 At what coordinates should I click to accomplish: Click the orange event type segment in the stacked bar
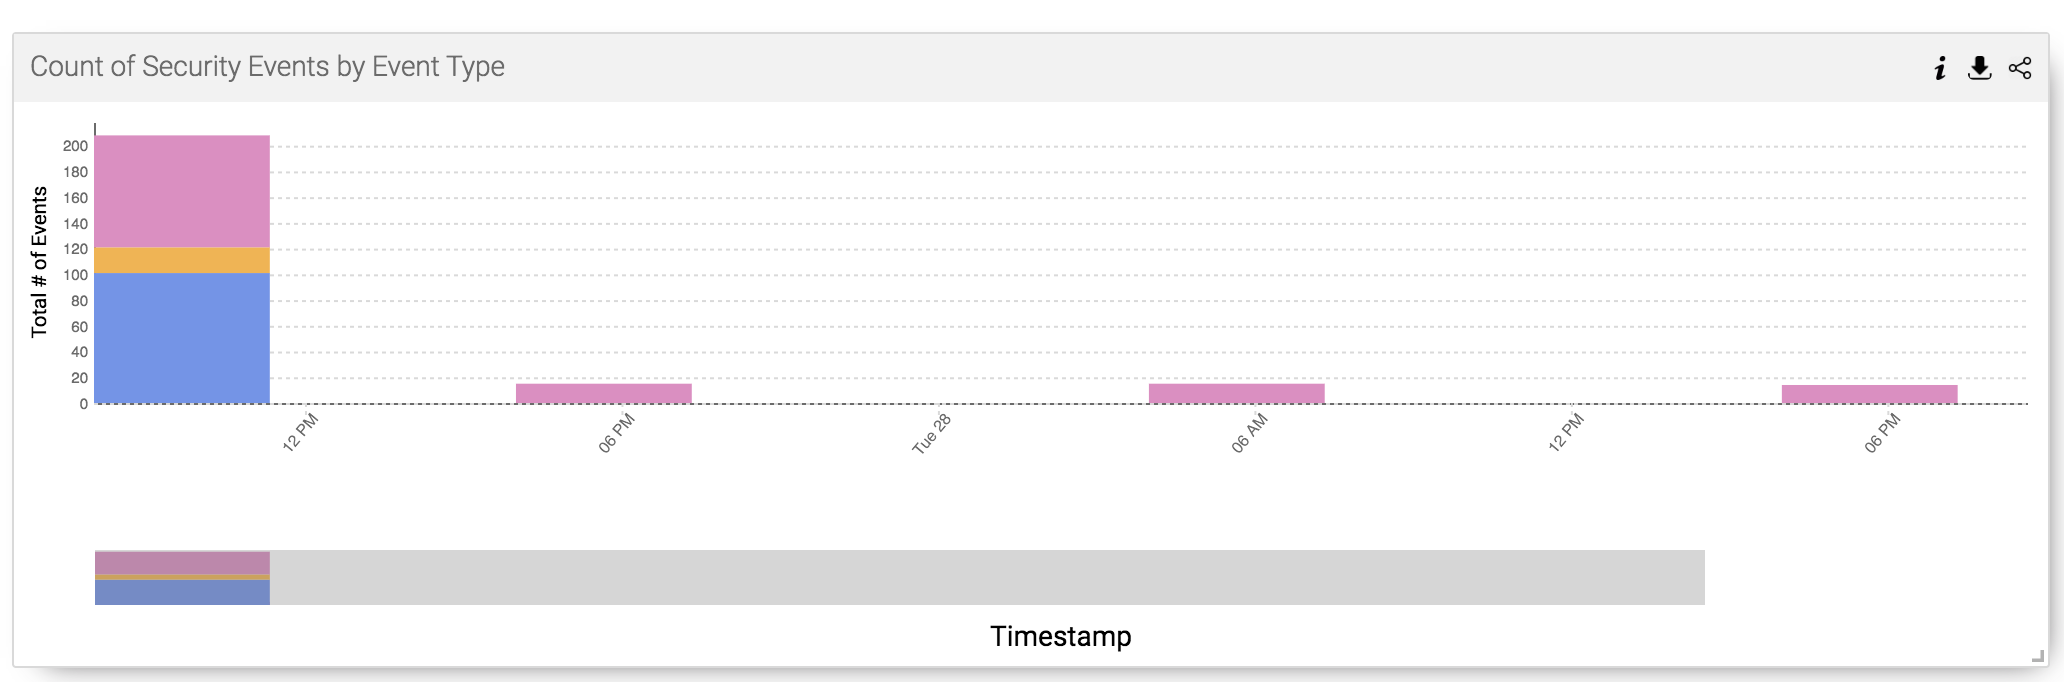[180, 258]
